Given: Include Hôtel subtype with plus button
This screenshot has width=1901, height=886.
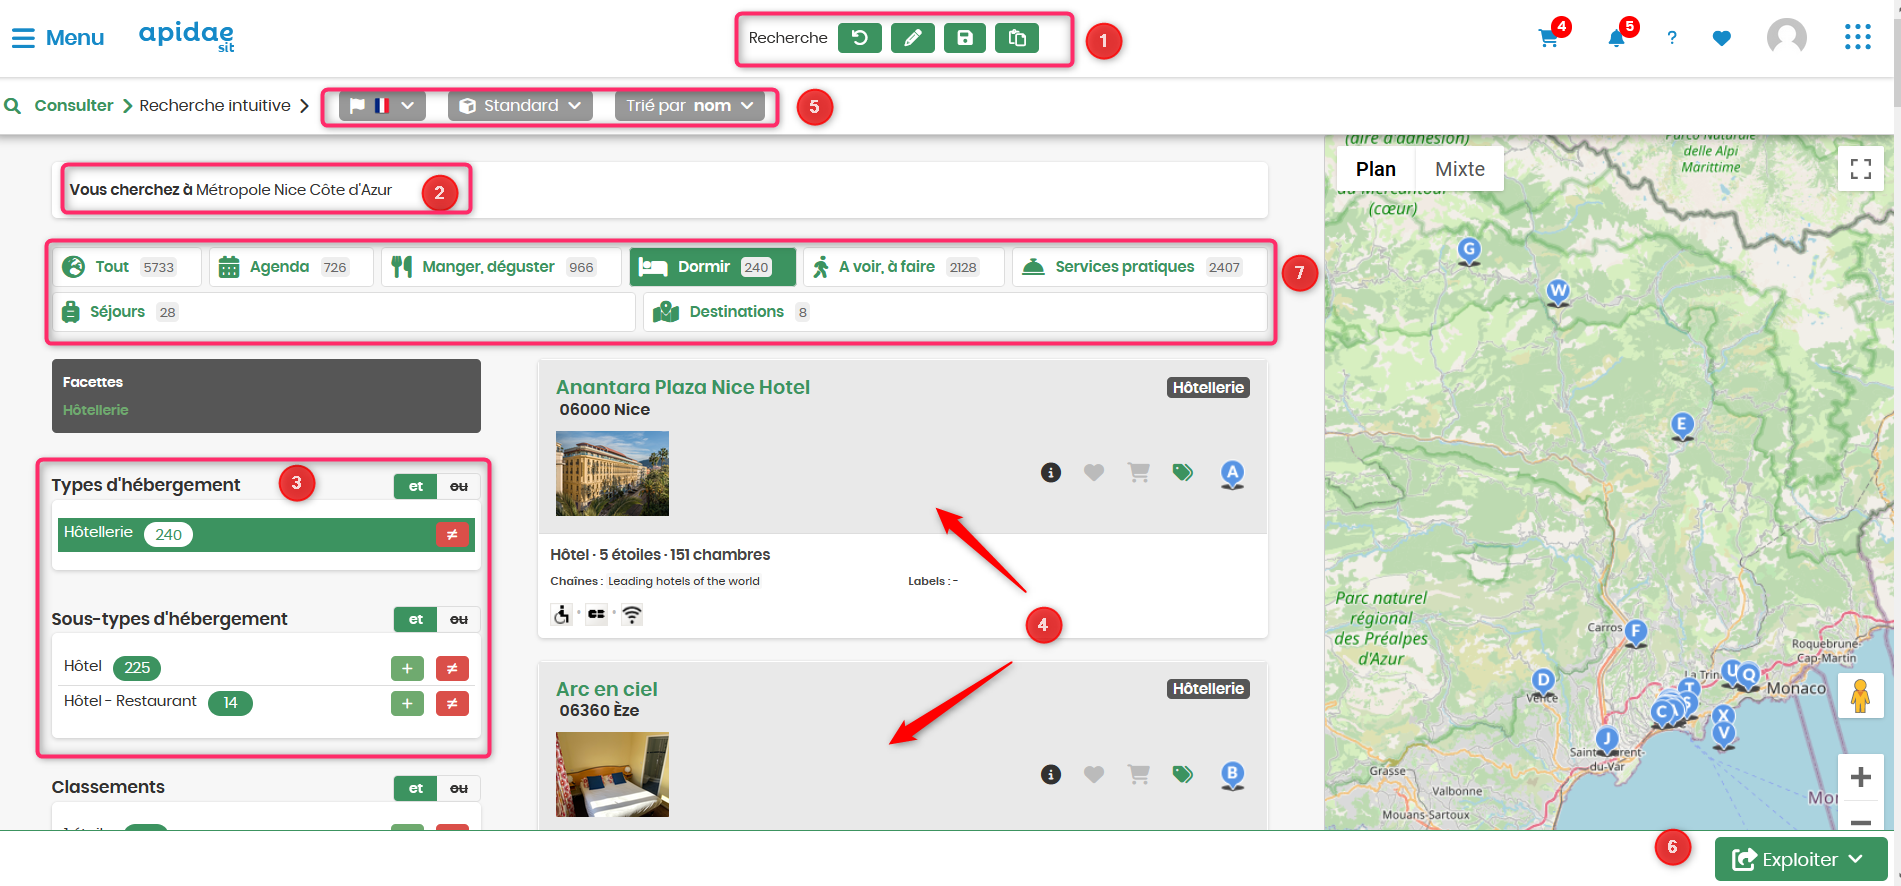Looking at the screenshot, I should click(x=407, y=668).
